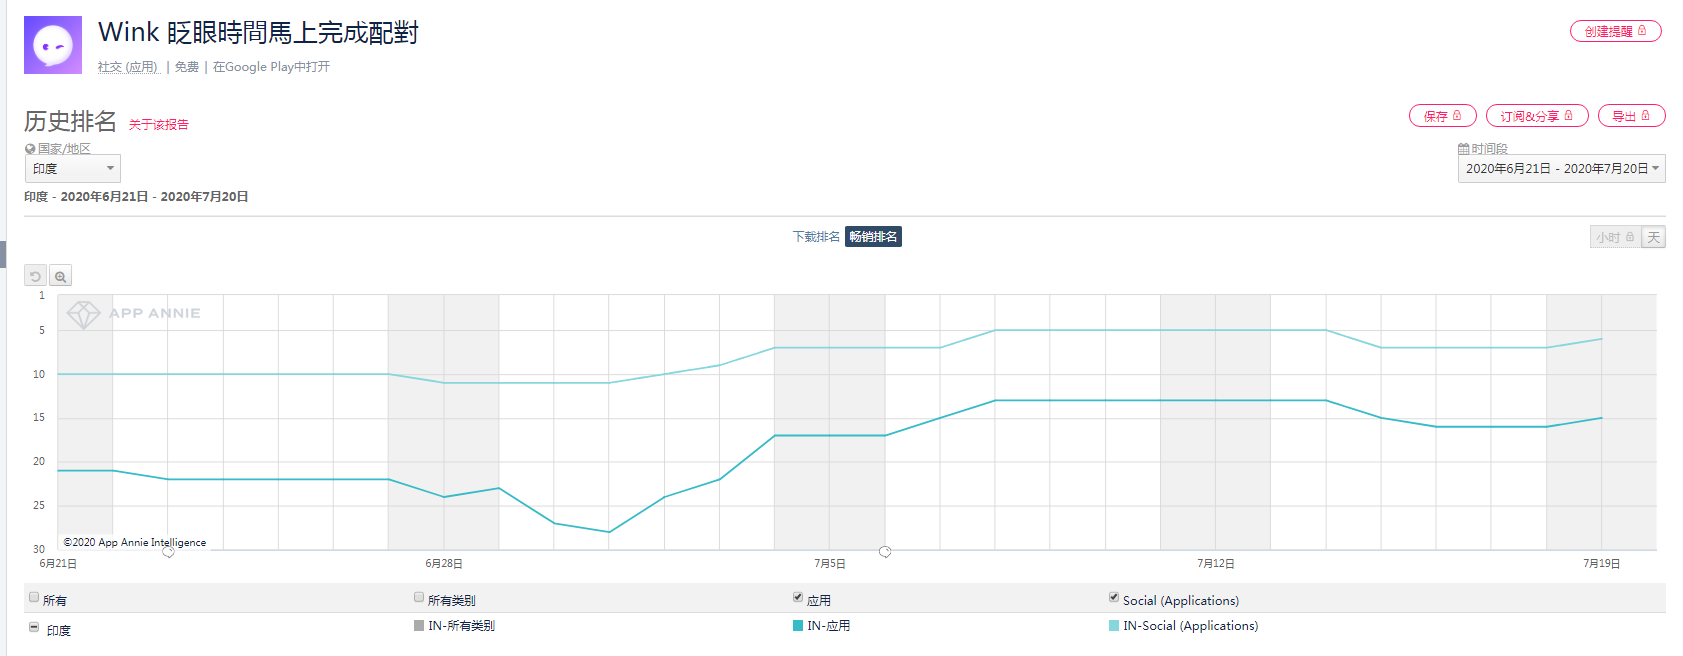Screen dimensions: 1683x656
Task: Click the 免费 price label
Action: tap(187, 67)
